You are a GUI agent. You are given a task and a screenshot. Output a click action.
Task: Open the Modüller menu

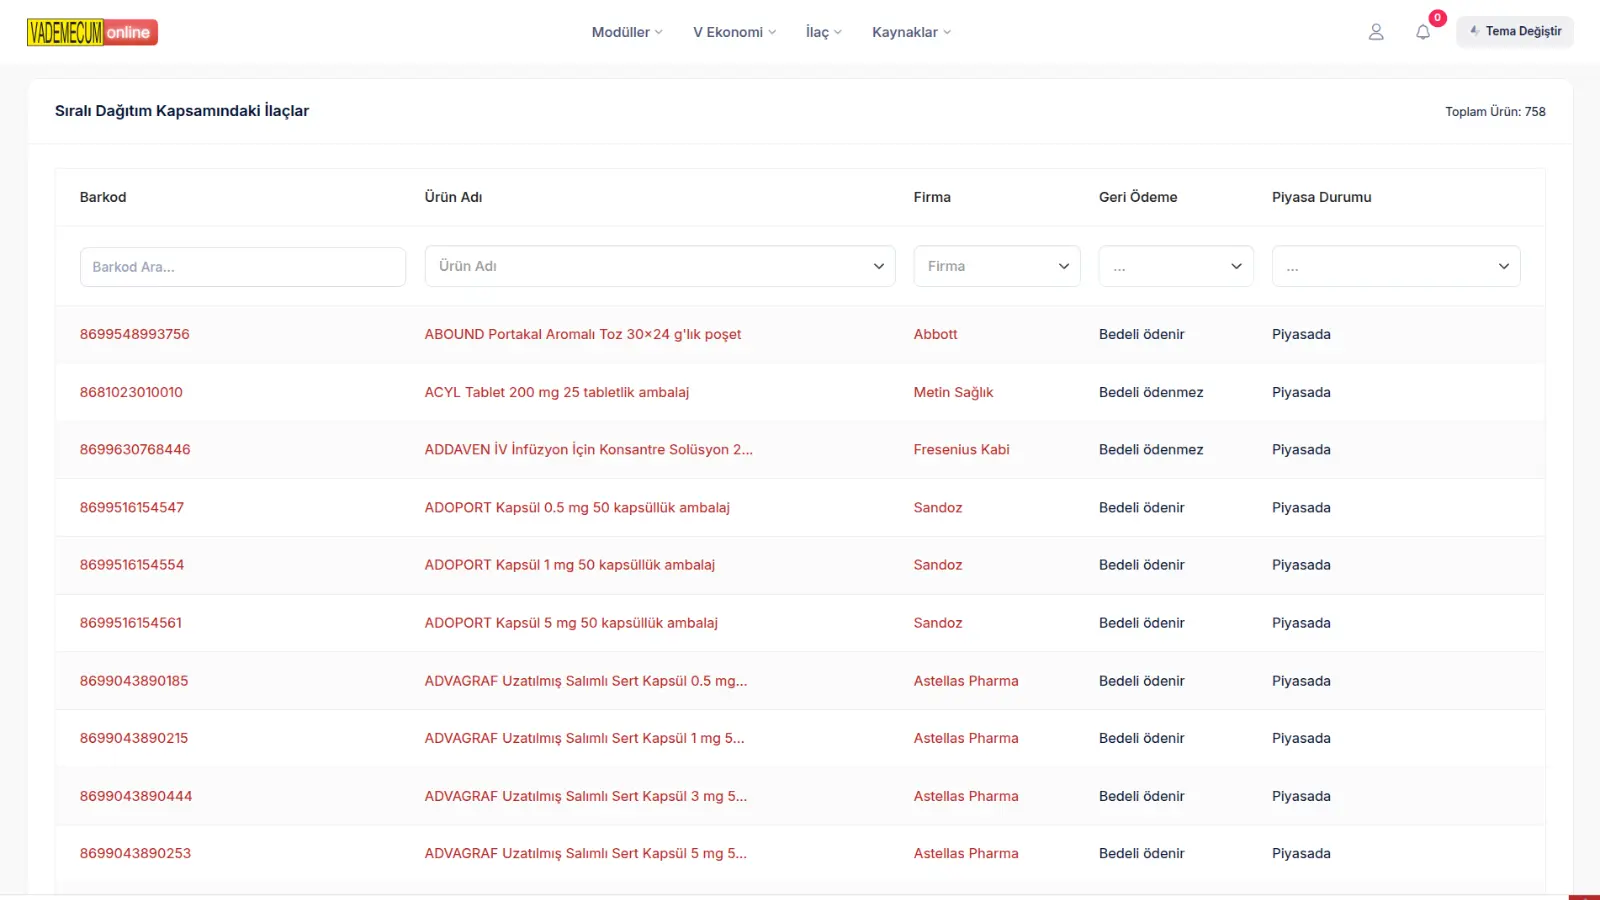point(627,32)
